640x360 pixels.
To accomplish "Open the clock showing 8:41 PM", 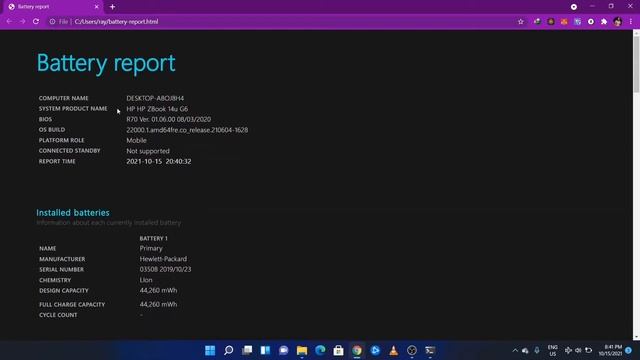I will pyautogui.click(x=610, y=350).
